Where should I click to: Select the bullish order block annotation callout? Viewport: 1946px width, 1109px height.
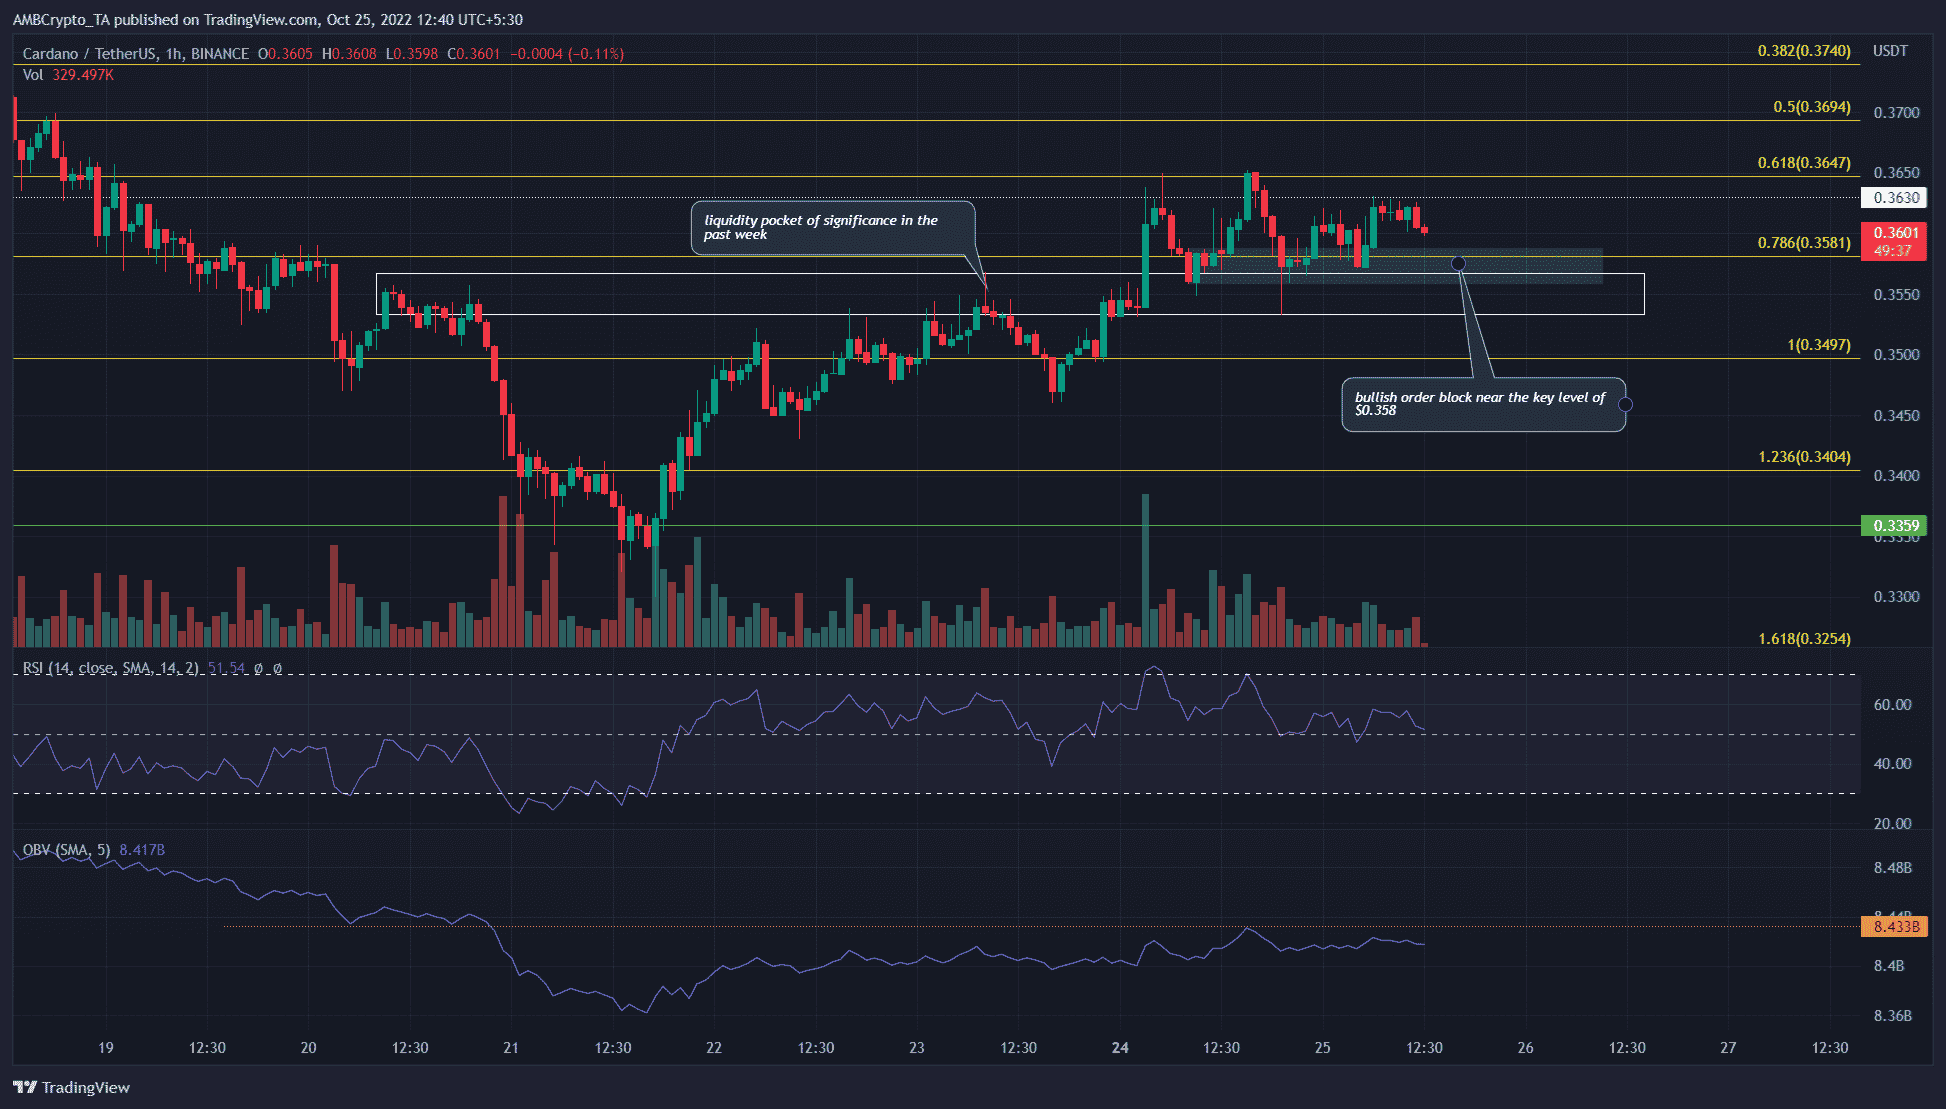point(1483,405)
